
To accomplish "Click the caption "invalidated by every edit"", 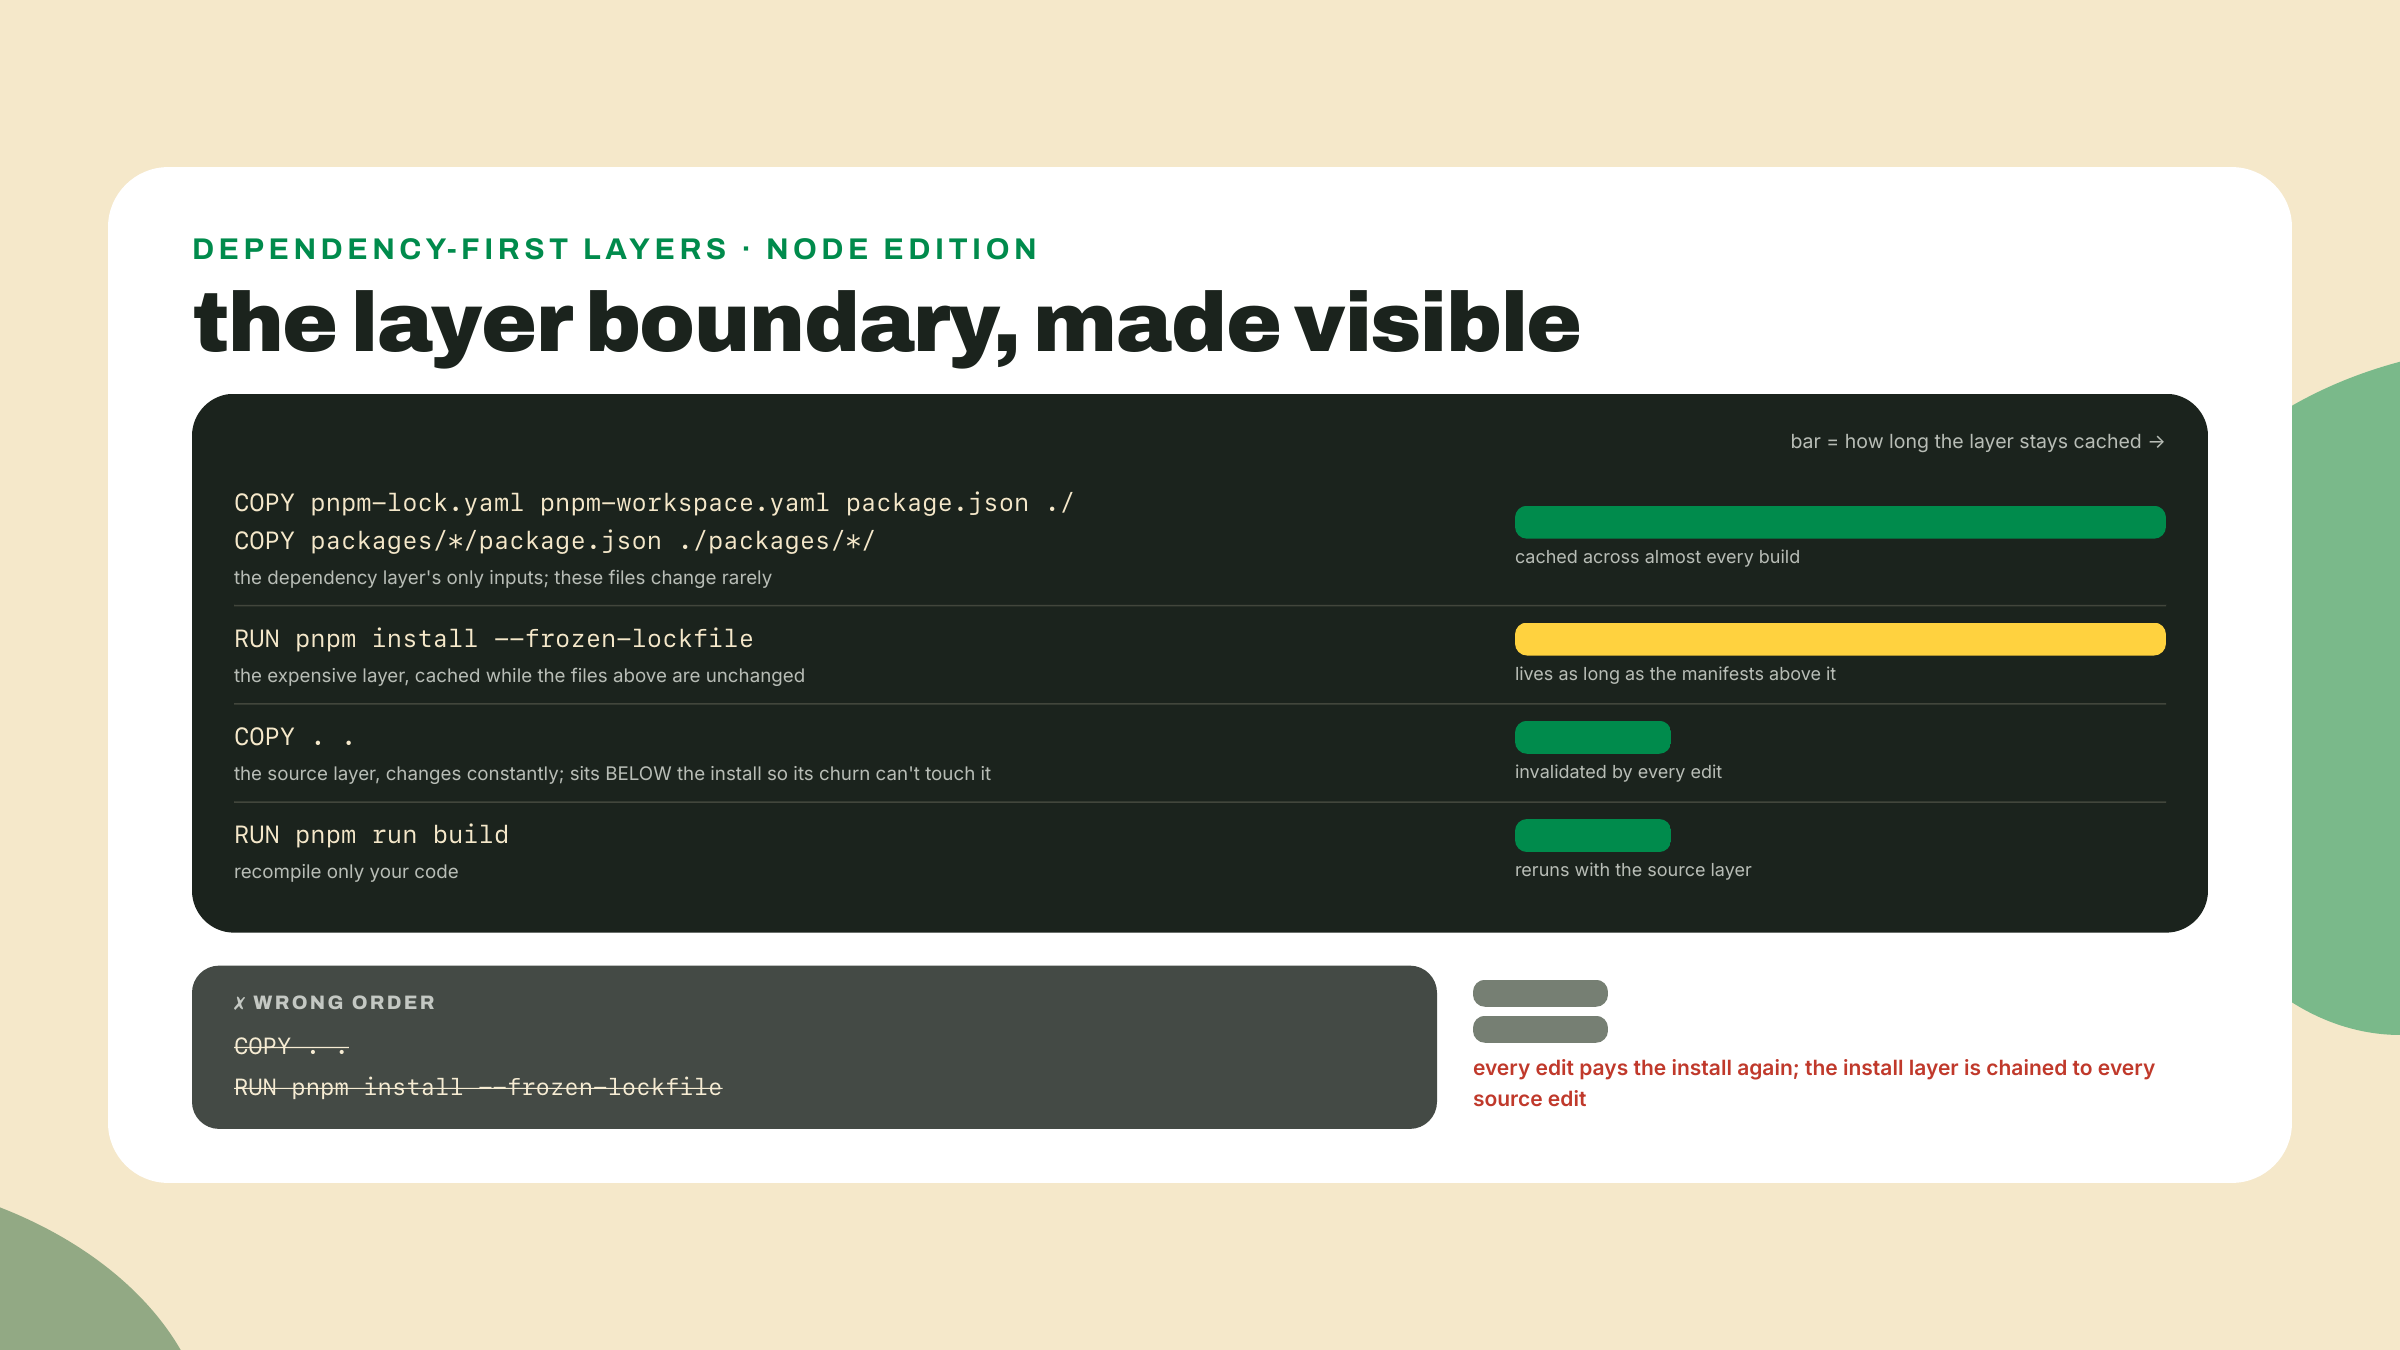I will (x=1618, y=772).
